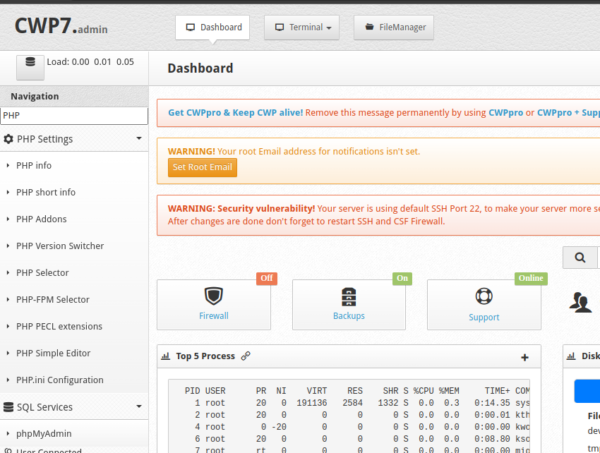This screenshot has width=600, height=453.
Task: Click the PID 6 root process row
Action: (357, 438)
